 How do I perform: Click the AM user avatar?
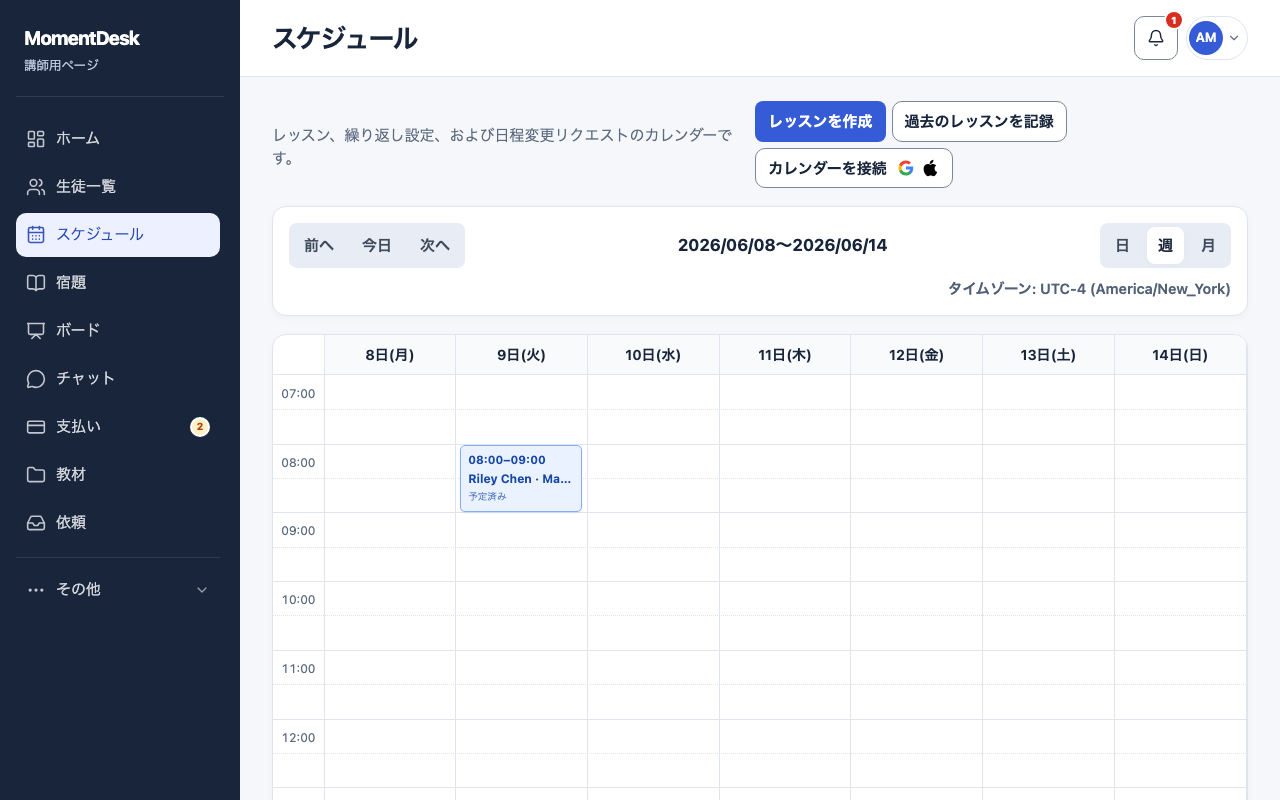tap(1206, 38)
